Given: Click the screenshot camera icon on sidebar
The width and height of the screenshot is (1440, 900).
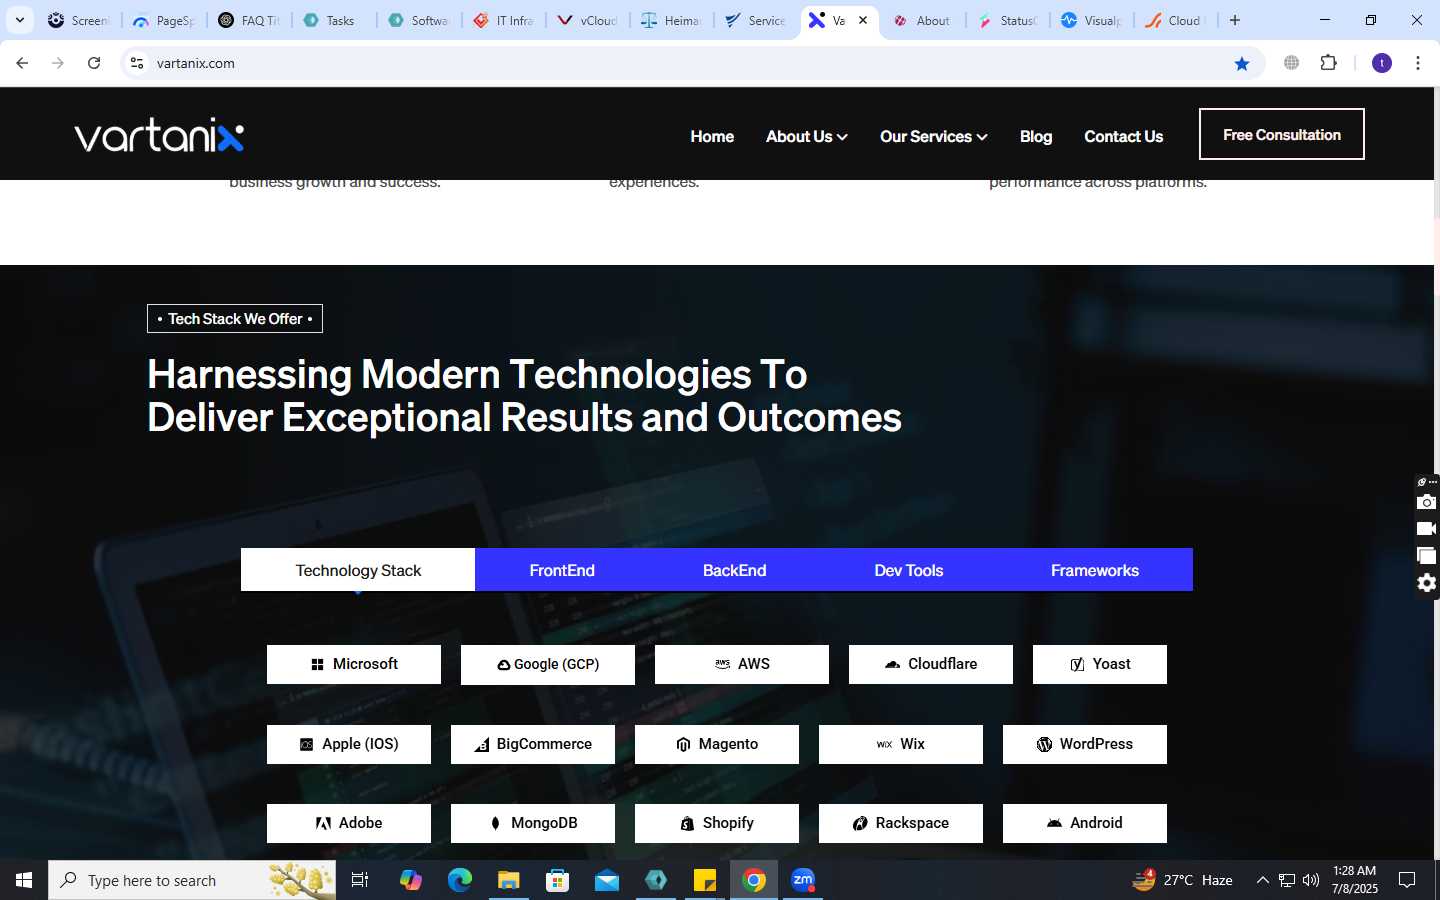Looking at the screenshot, I should (x=1426, y=502).
